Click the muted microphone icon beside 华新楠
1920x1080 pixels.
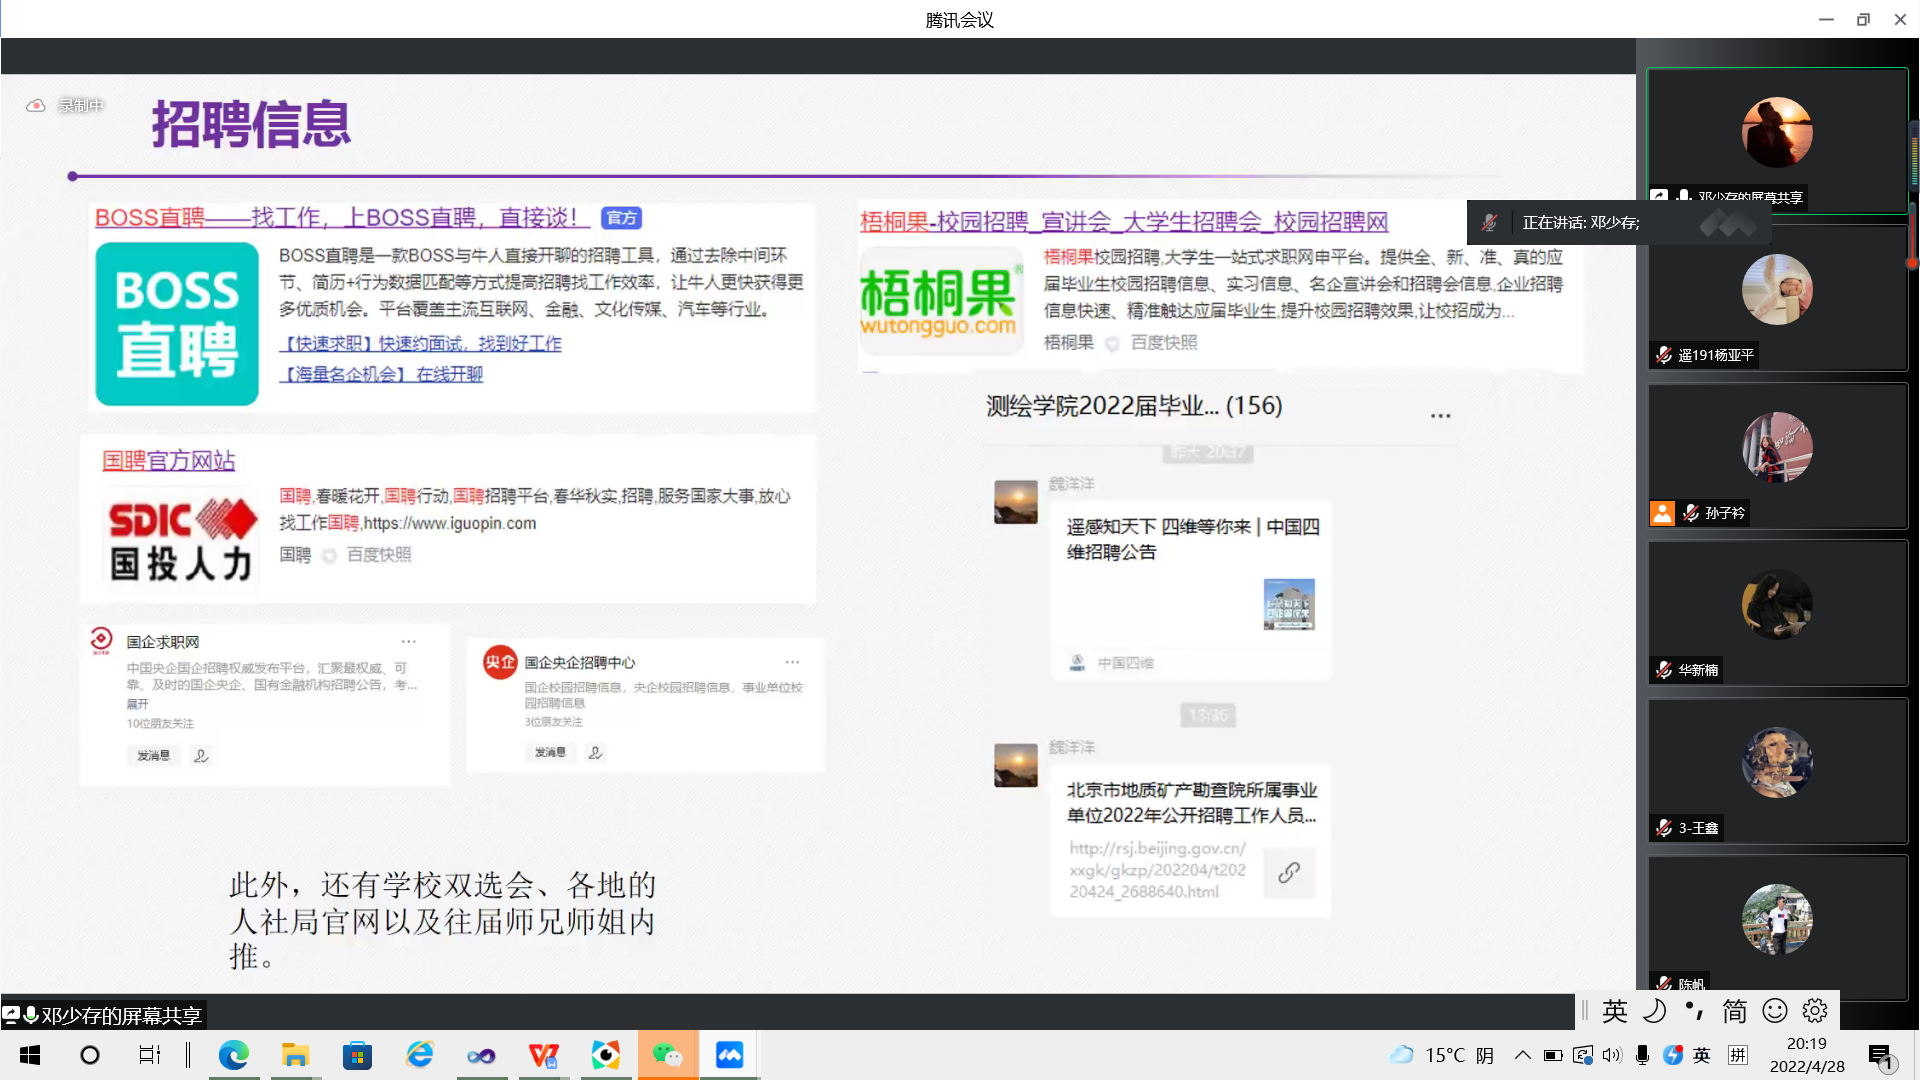point(1664,670)
